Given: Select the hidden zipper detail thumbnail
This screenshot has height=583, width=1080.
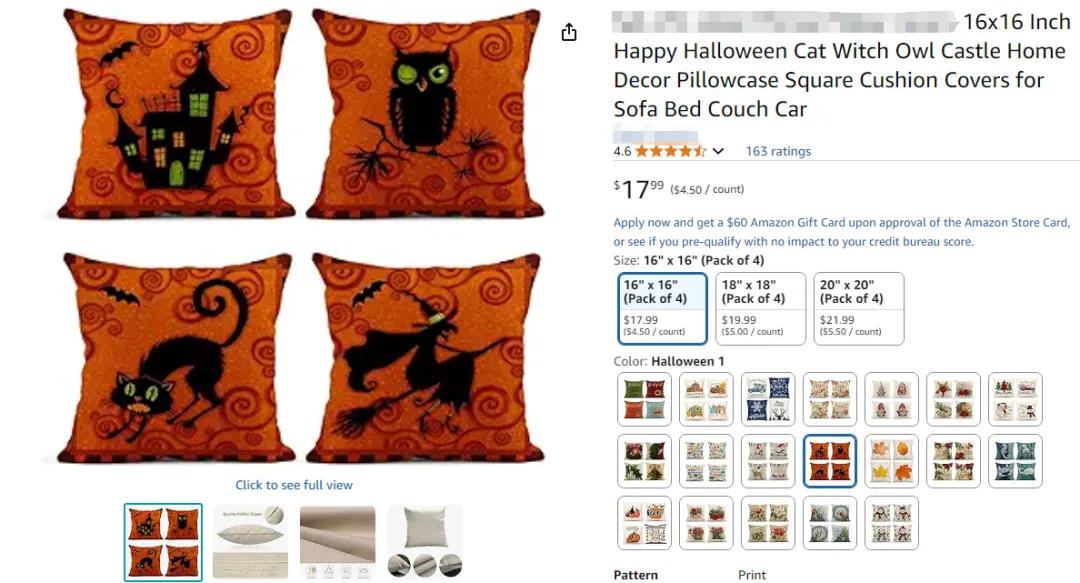Looking at the screenshot, I should (249, 542).
